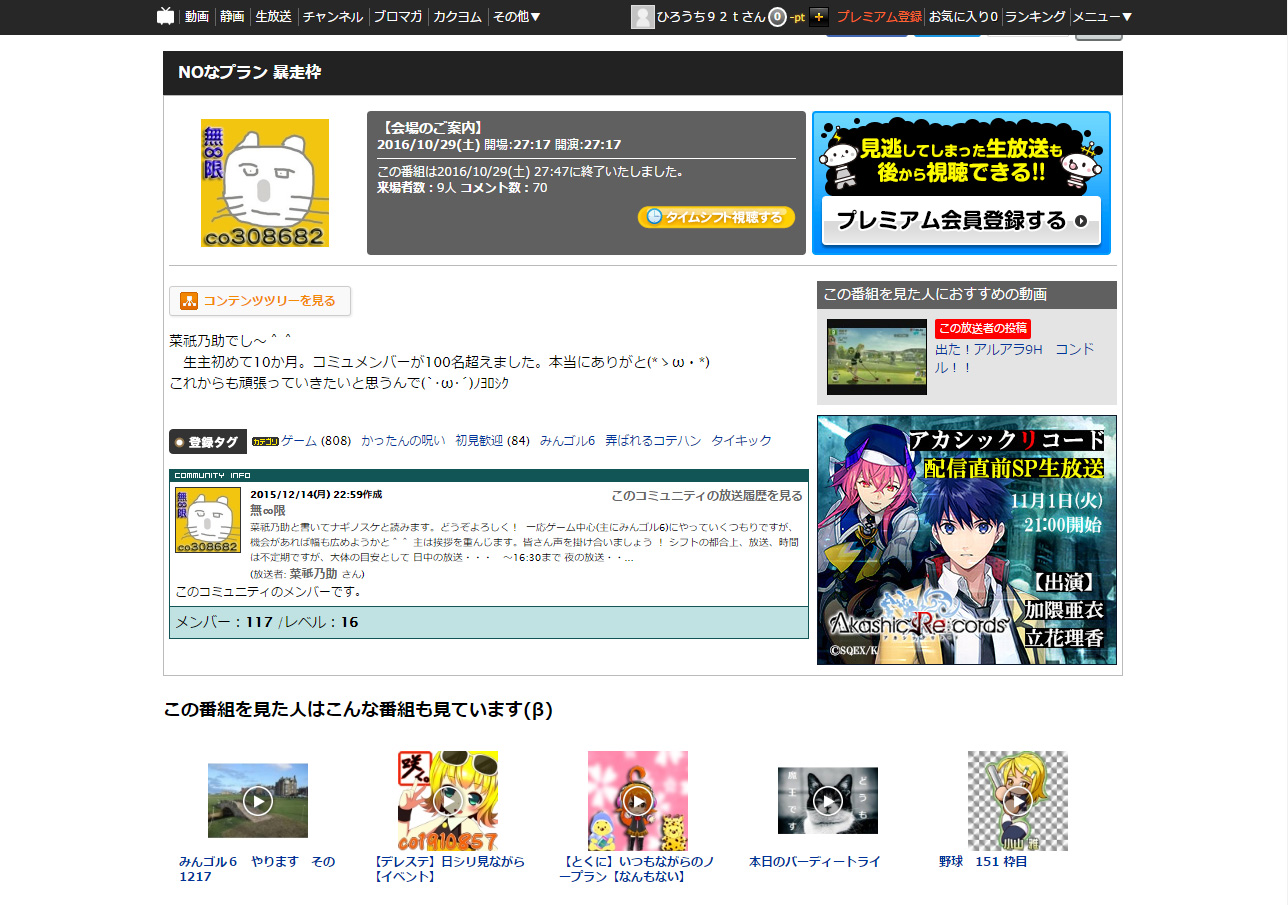Viewport: 1288px width, 905px height.
Task: Expand the その他 dropdown menu
Action: coord(517,17)
